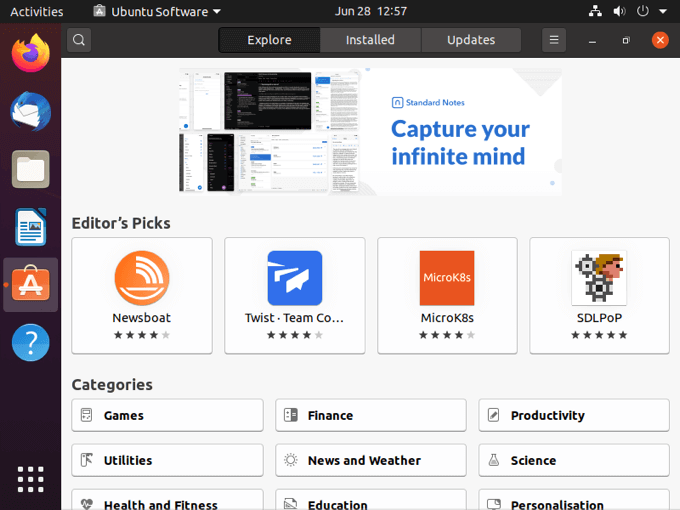680x510 pixels.
Task: Open the Finance category
Action: pyautogui.click(x=371, y=415)
